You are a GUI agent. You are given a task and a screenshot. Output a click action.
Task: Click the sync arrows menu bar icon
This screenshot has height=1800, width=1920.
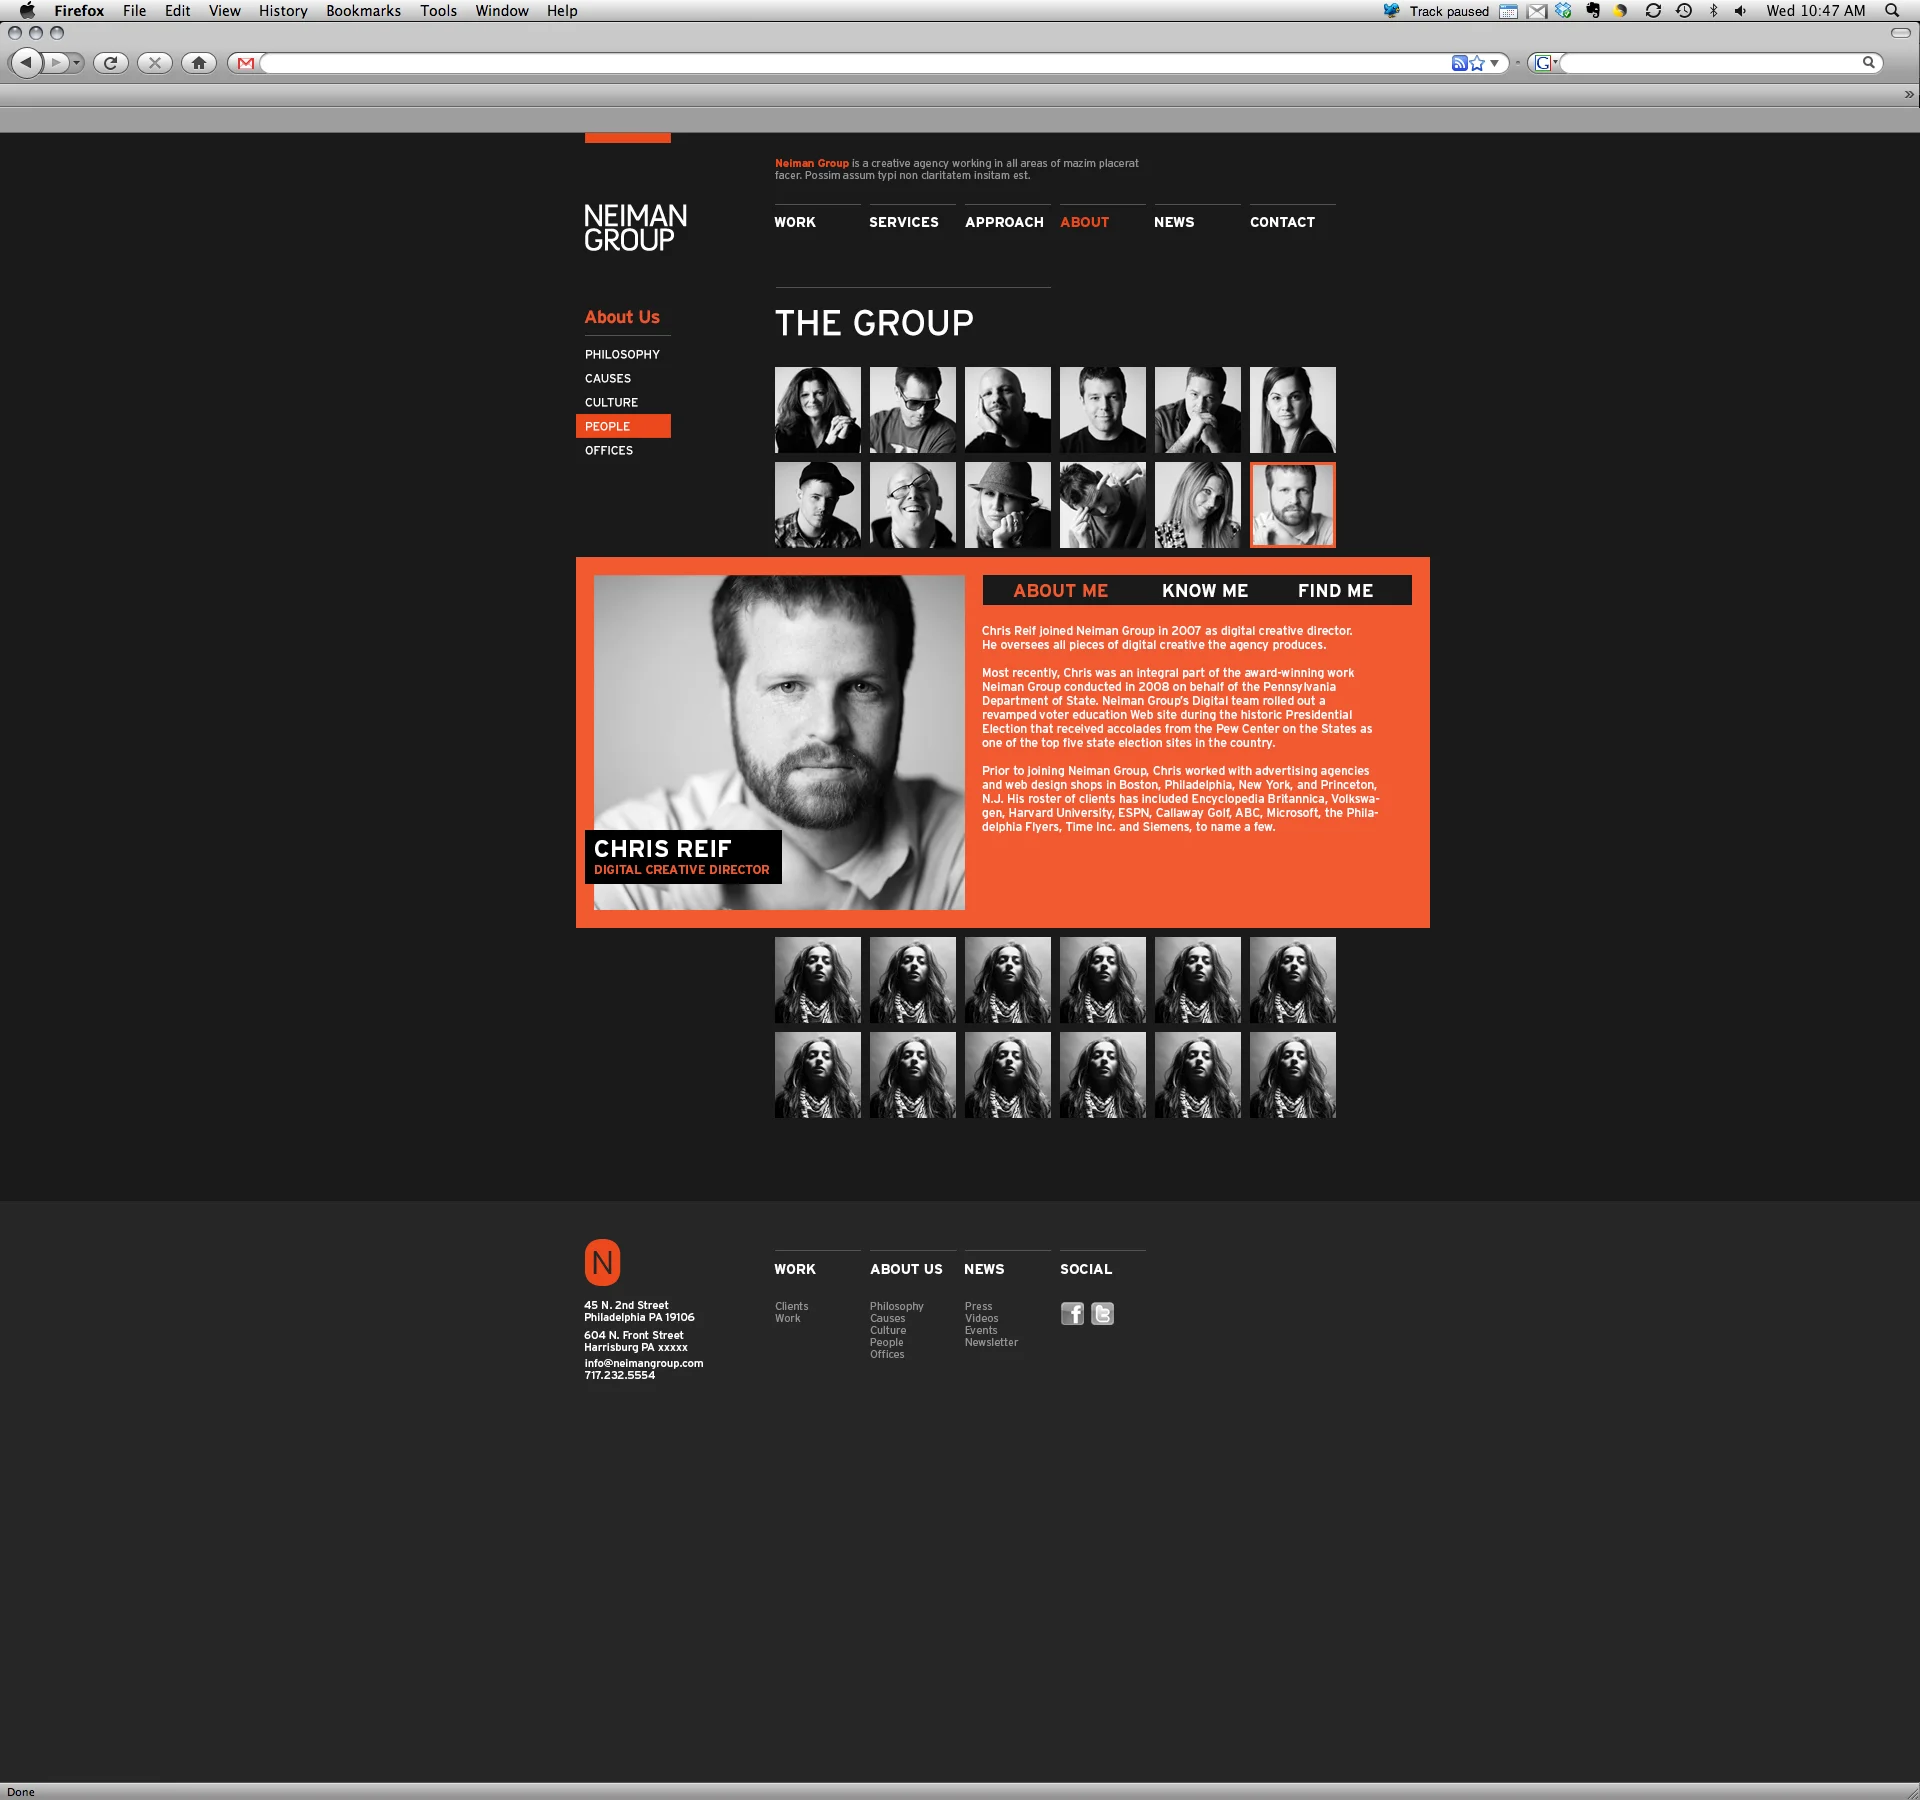coord(1653,10)
